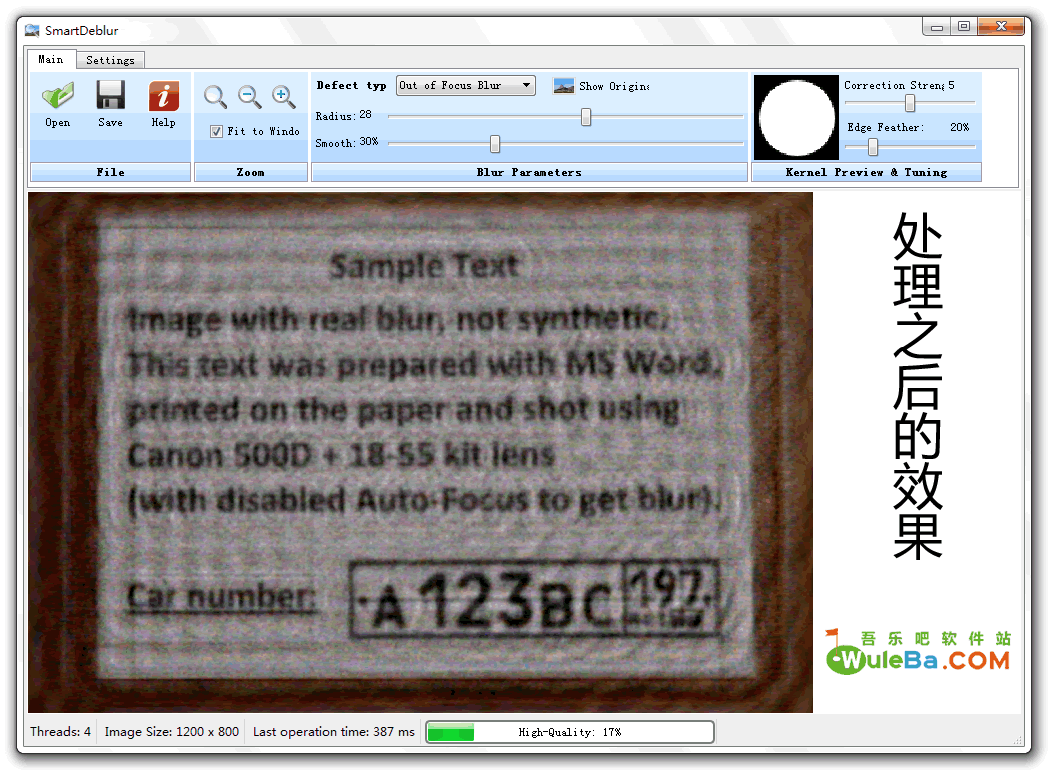Click the SmartDeblur title bar app icon
This screenshot has width=1049, height=773.
click(32, 31)
